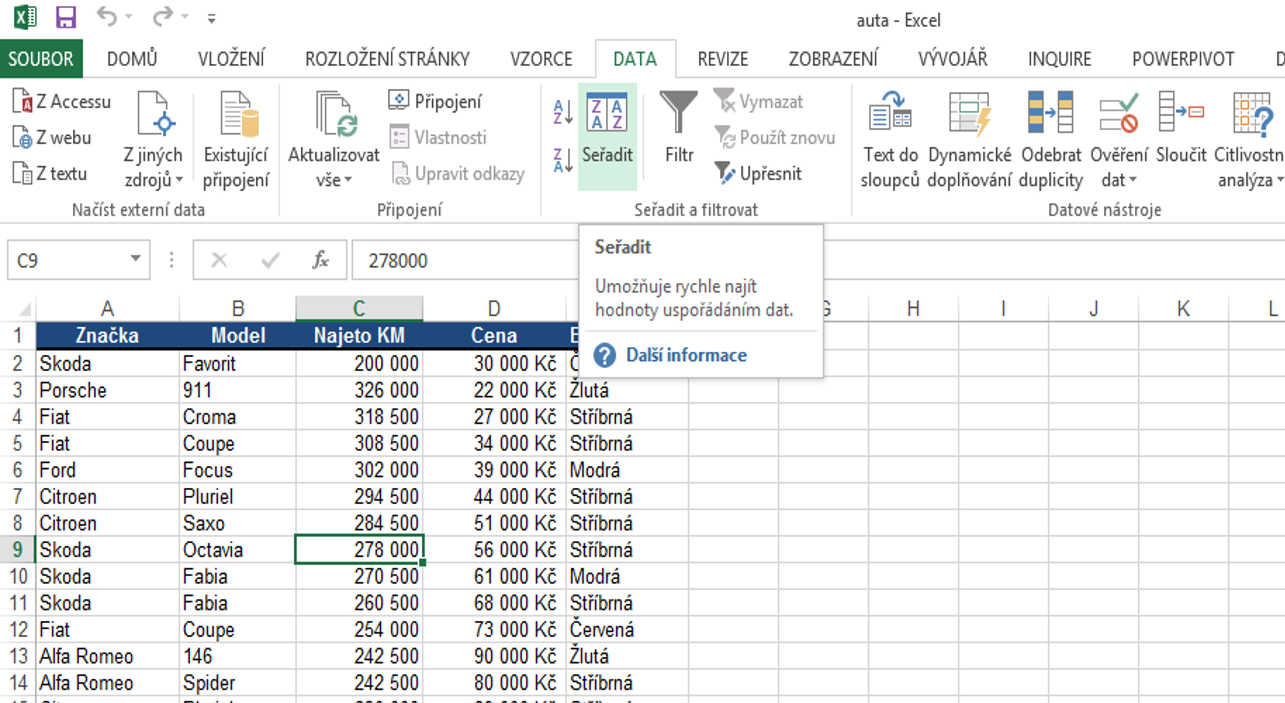Click the Focus model cell
Image resolution: width=1285 pixels, height=703 pixels.
tap(237, 470)
